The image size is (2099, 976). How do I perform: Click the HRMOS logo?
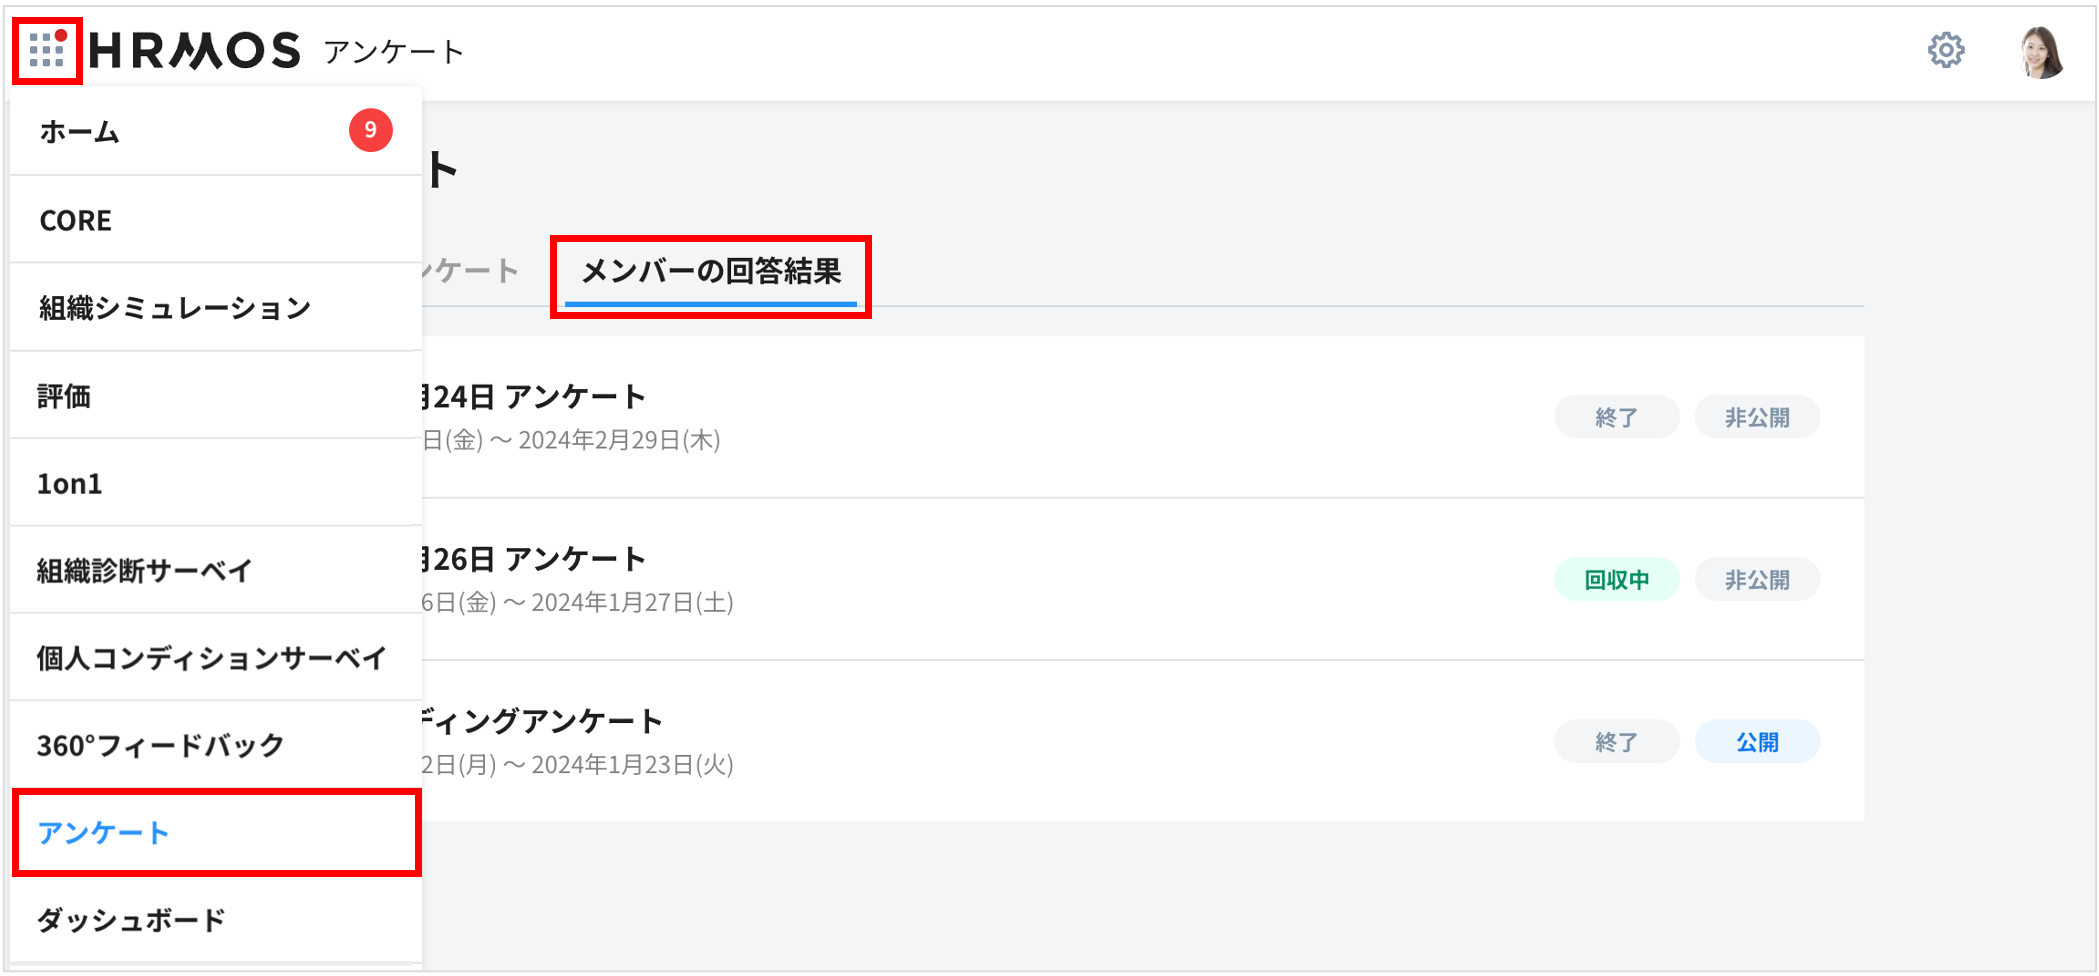(x=195, y=49)
